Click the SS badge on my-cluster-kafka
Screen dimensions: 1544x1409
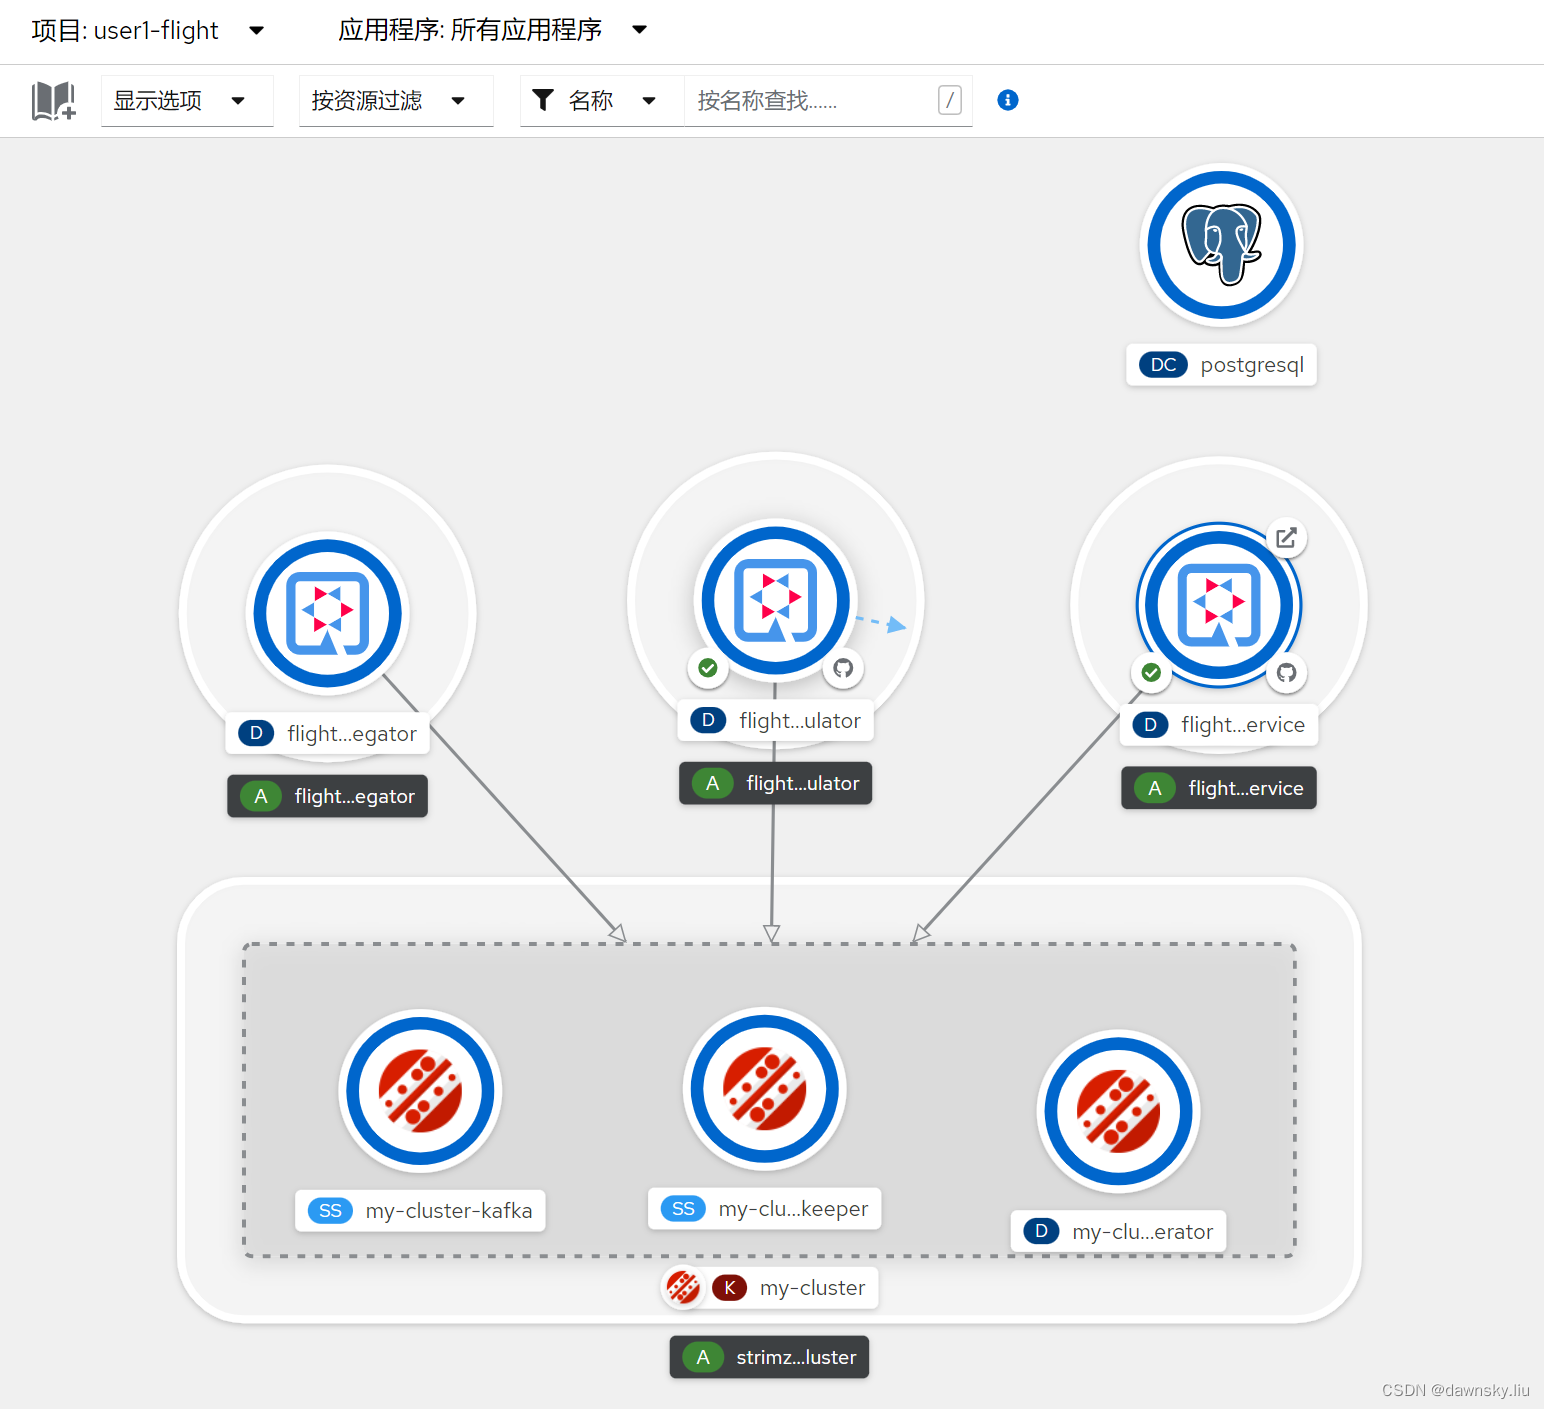pos(330,1211)
